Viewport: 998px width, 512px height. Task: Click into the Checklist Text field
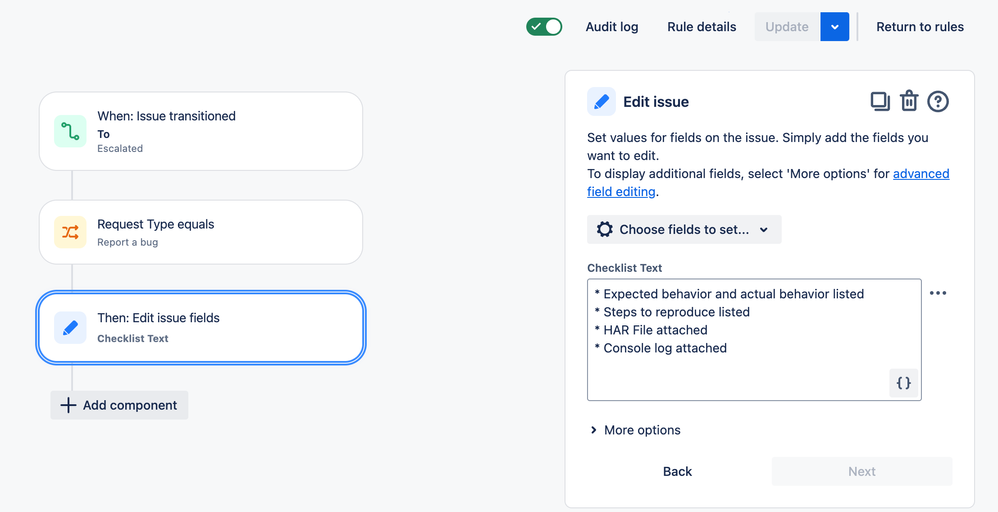754,339
